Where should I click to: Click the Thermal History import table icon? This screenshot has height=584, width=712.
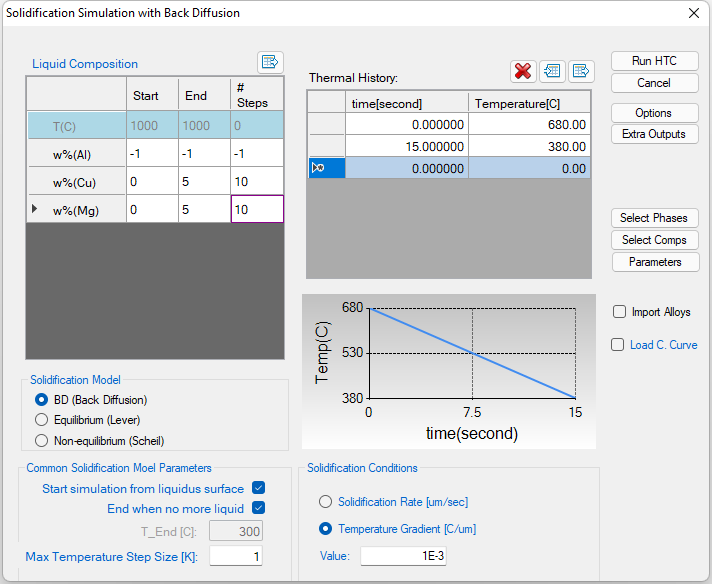[552, 71]
